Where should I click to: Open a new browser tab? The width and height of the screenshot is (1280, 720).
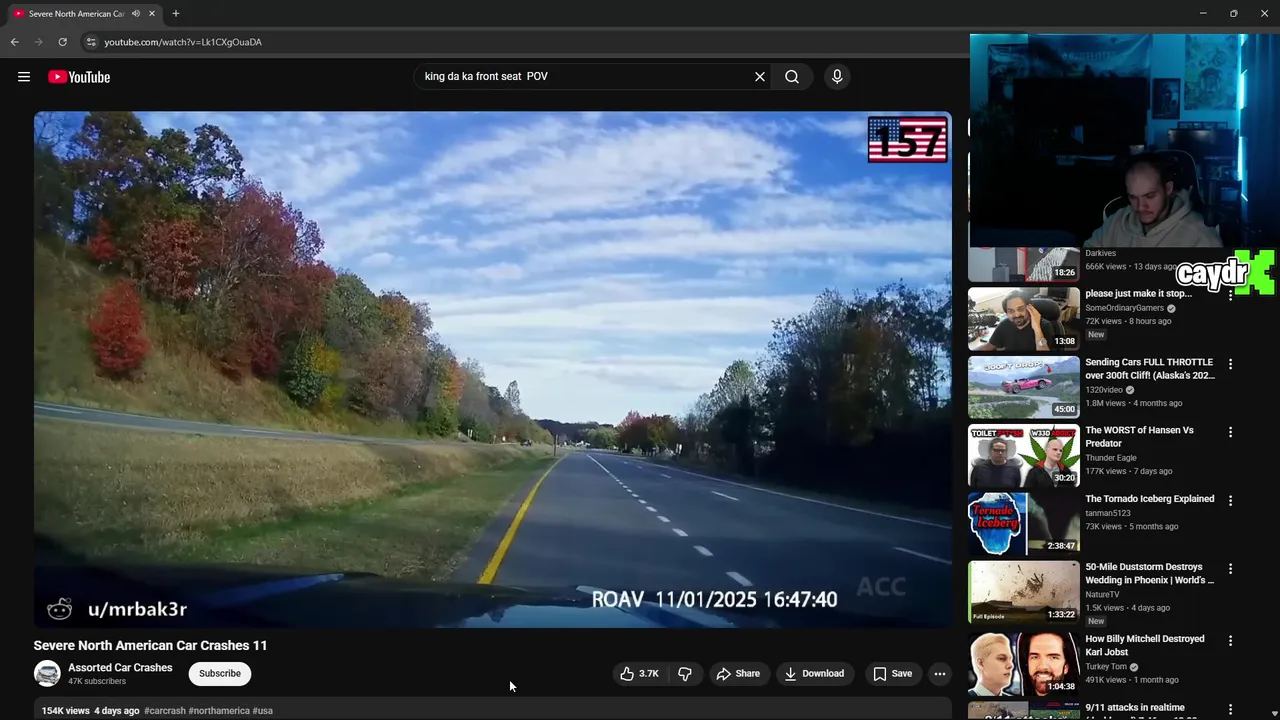pos(176,14)
